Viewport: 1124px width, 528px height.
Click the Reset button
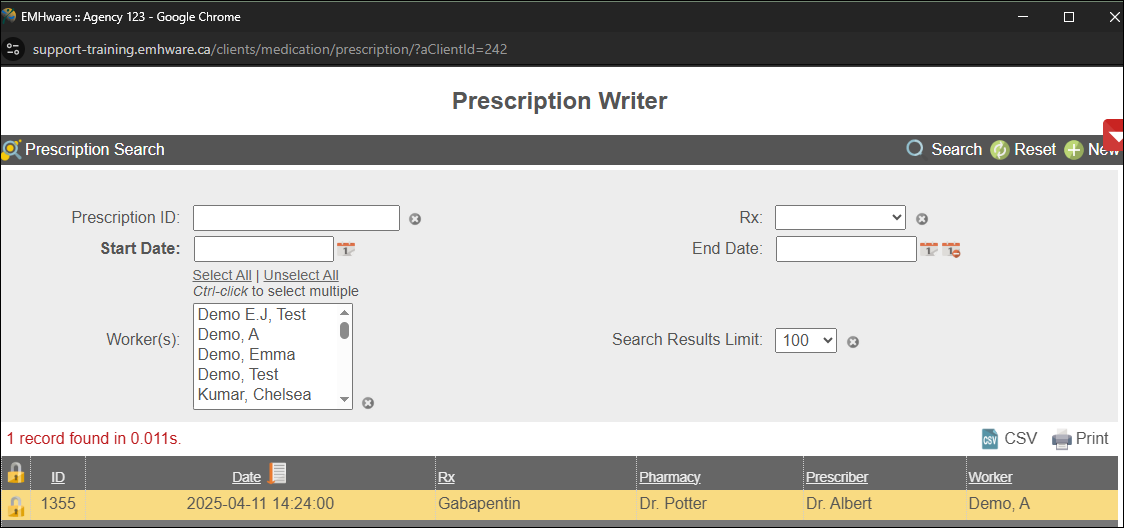1023,150
